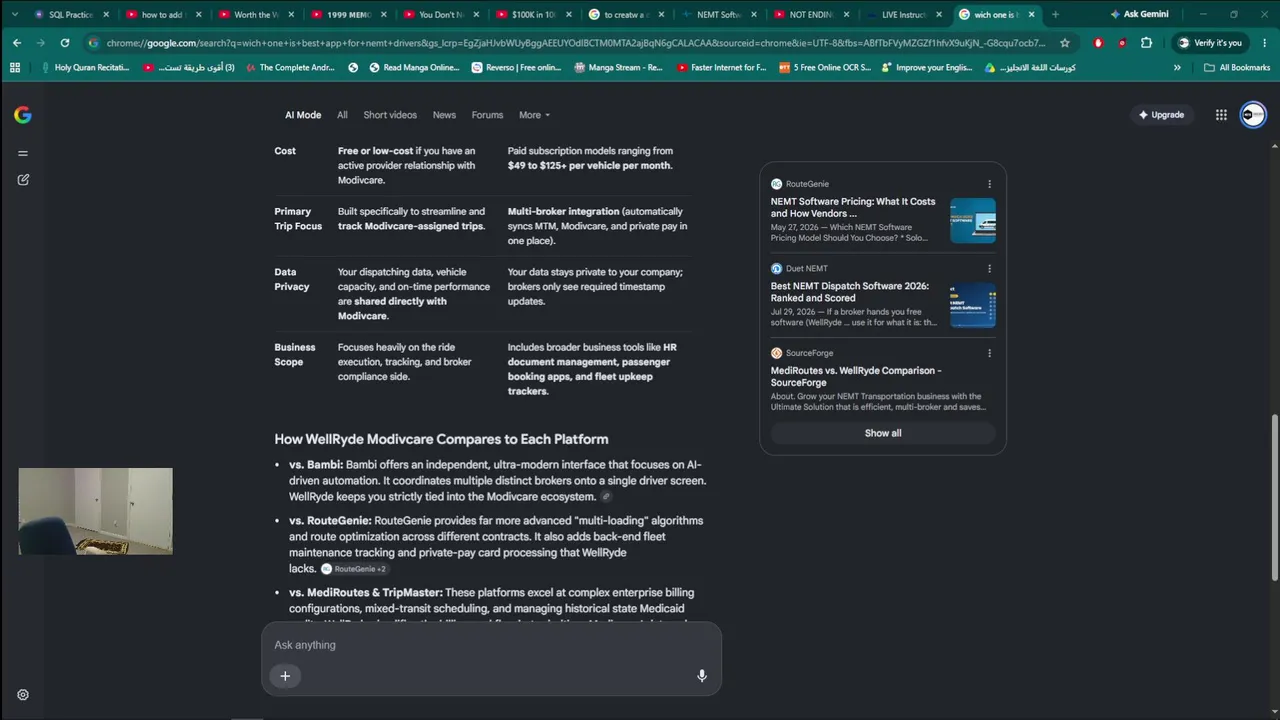
Task: Open the settings gear in the sidebar
Action: [23, 695]
